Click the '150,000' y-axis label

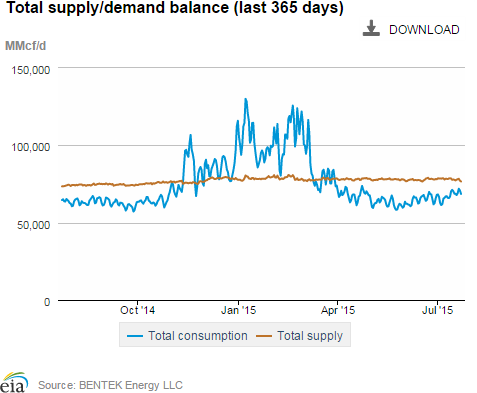click(x=31, y=70)
